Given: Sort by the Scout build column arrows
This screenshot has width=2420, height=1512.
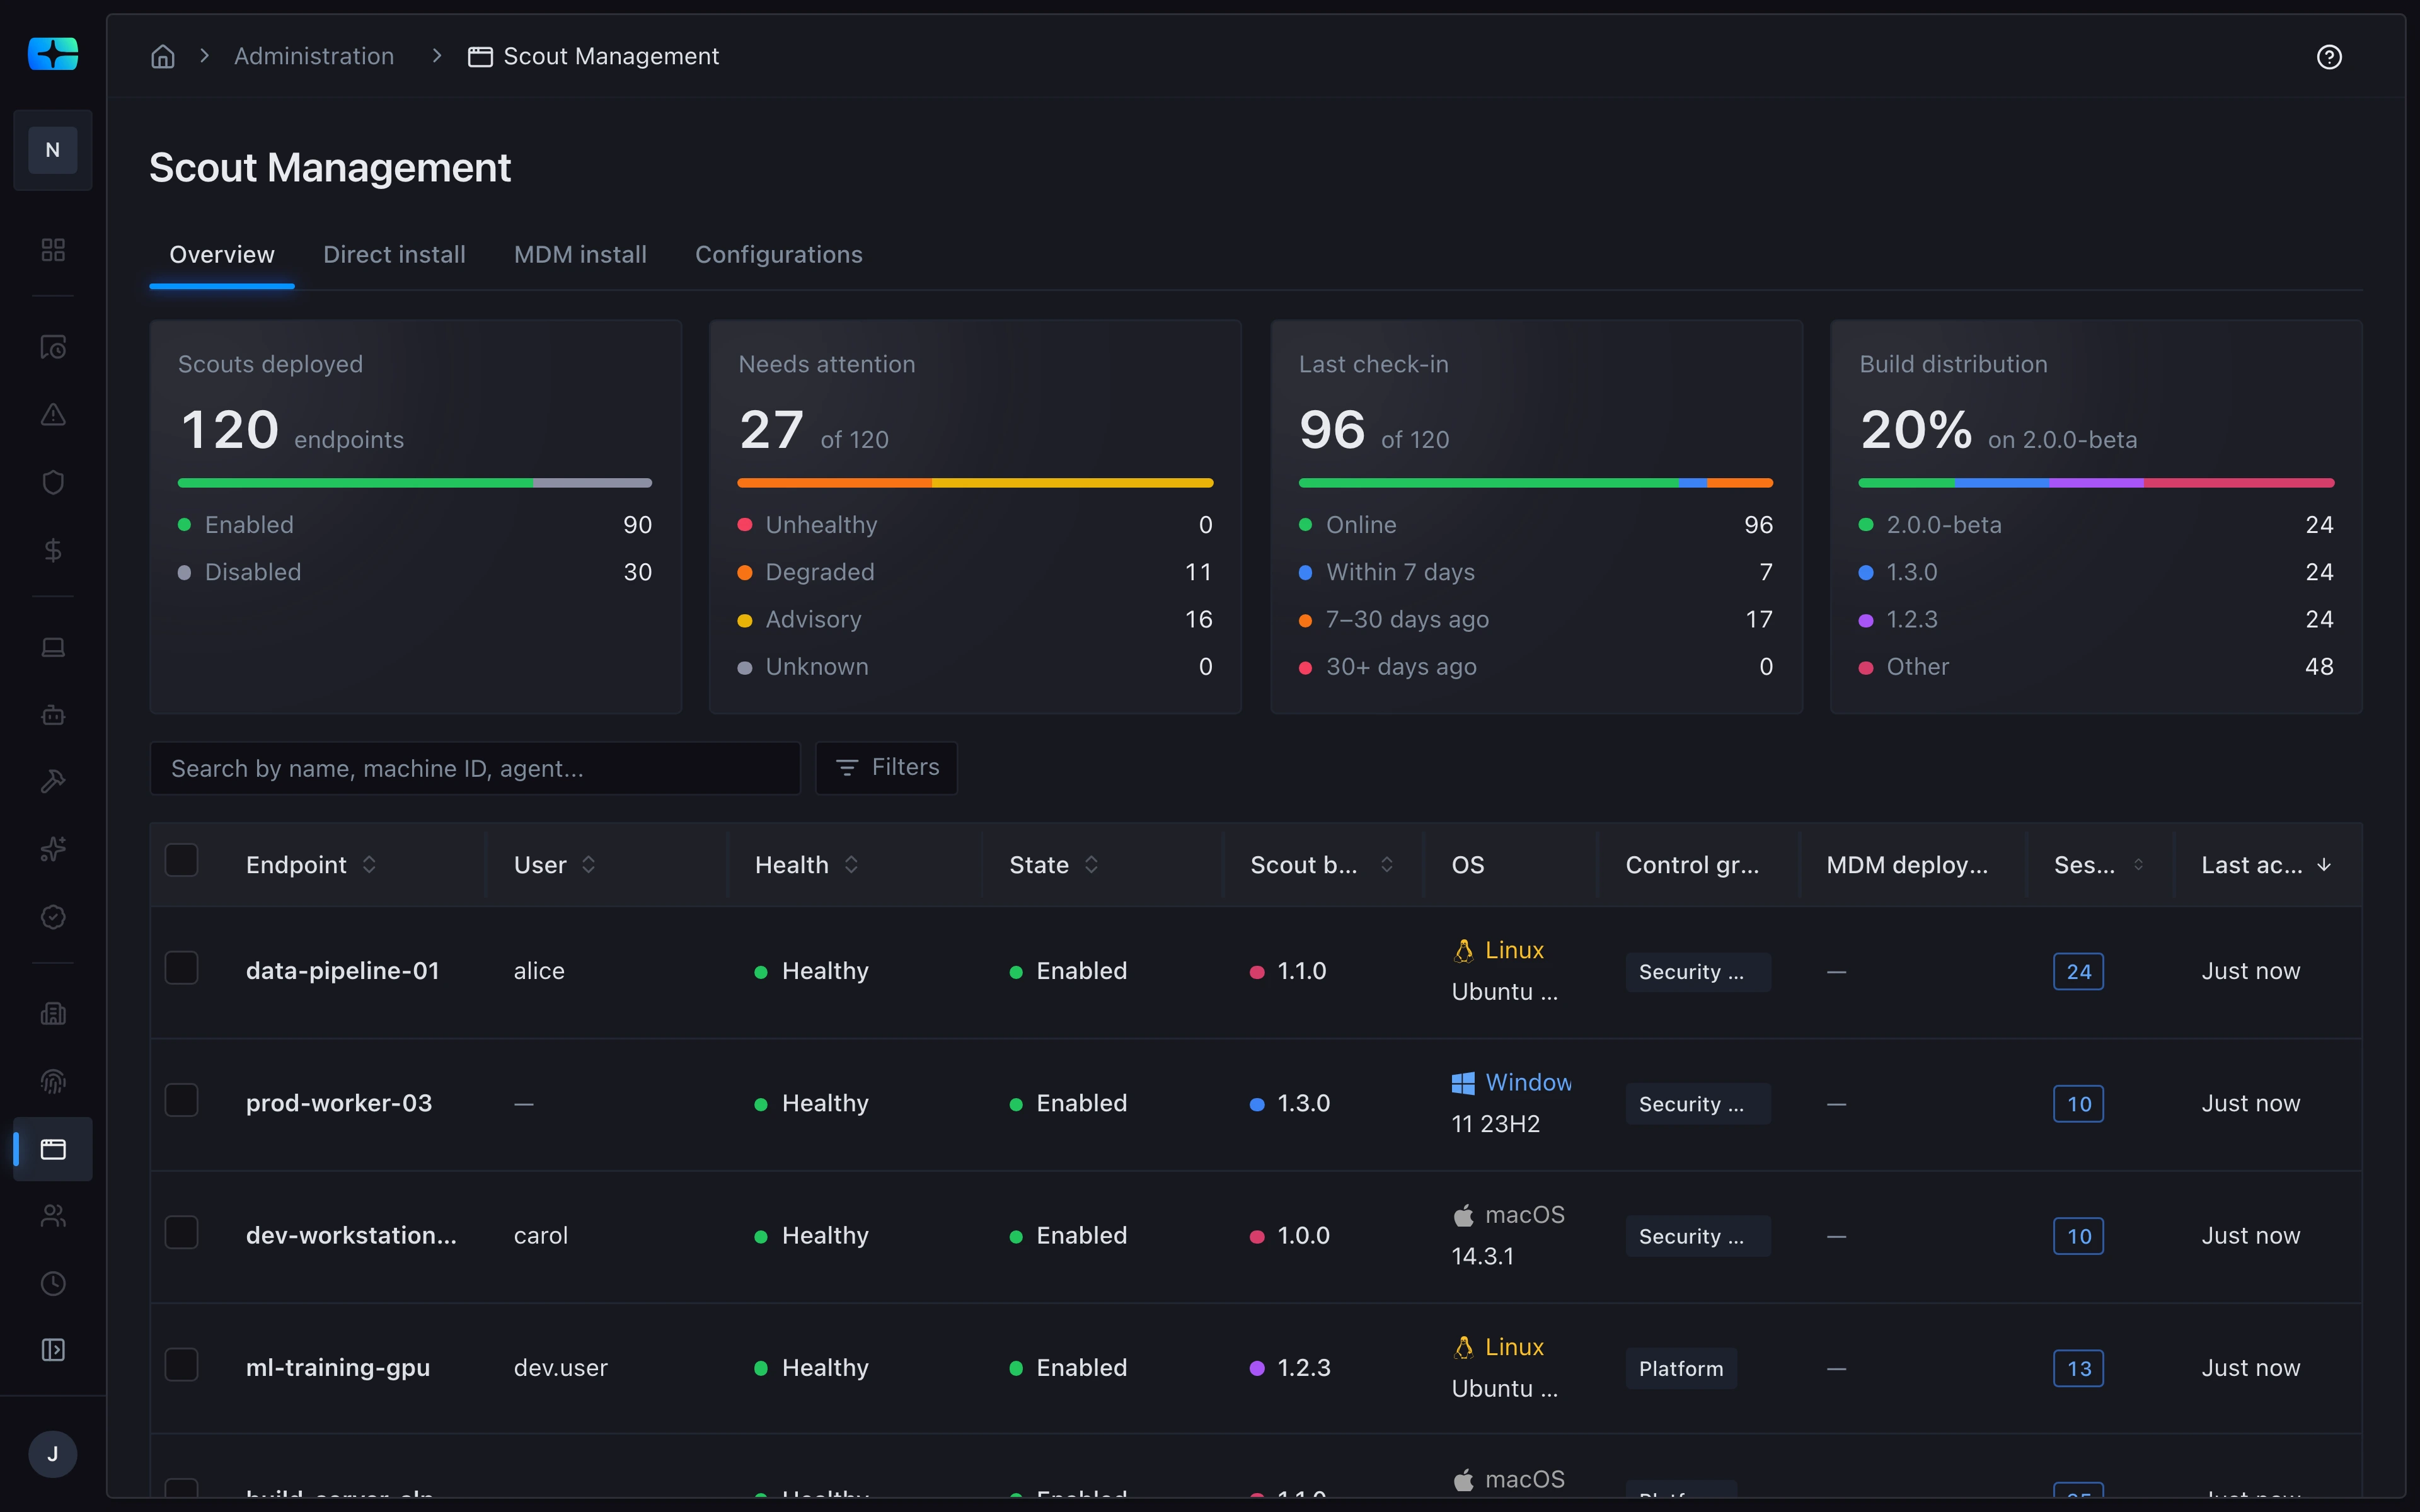Looking at the screenshot, I should (x=1387, y=865).
